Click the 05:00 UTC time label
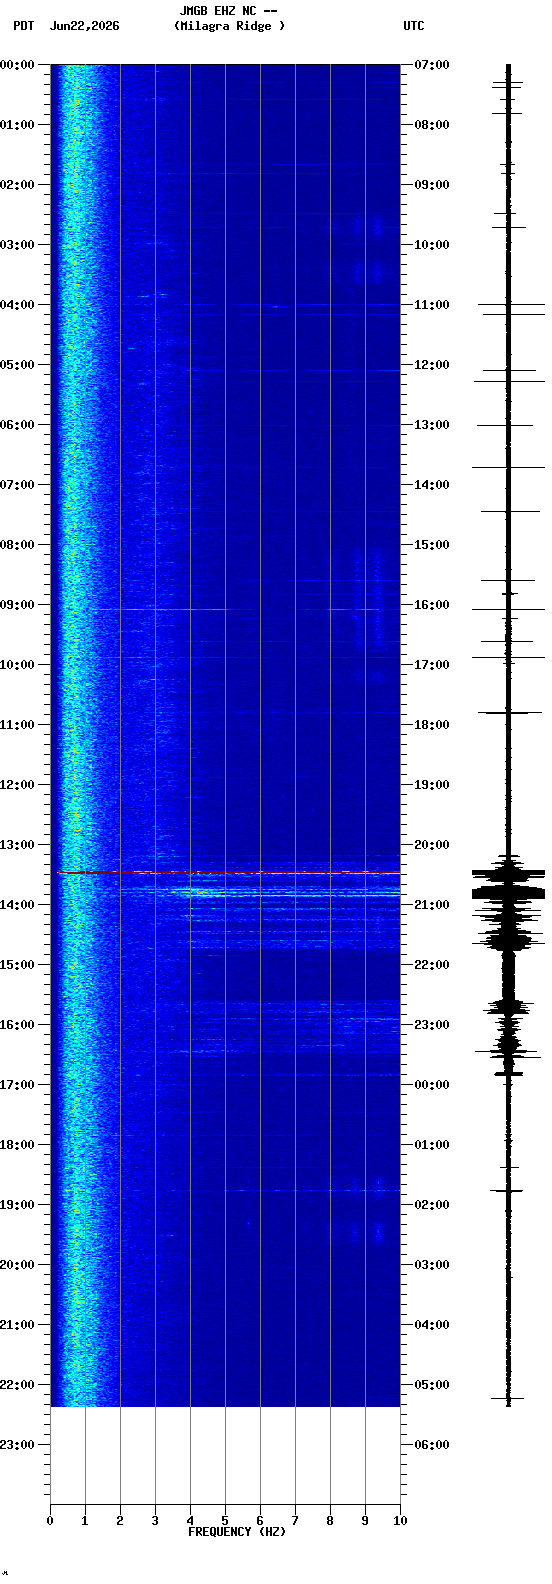552x1584 pixels. (x=432, y=1385)
